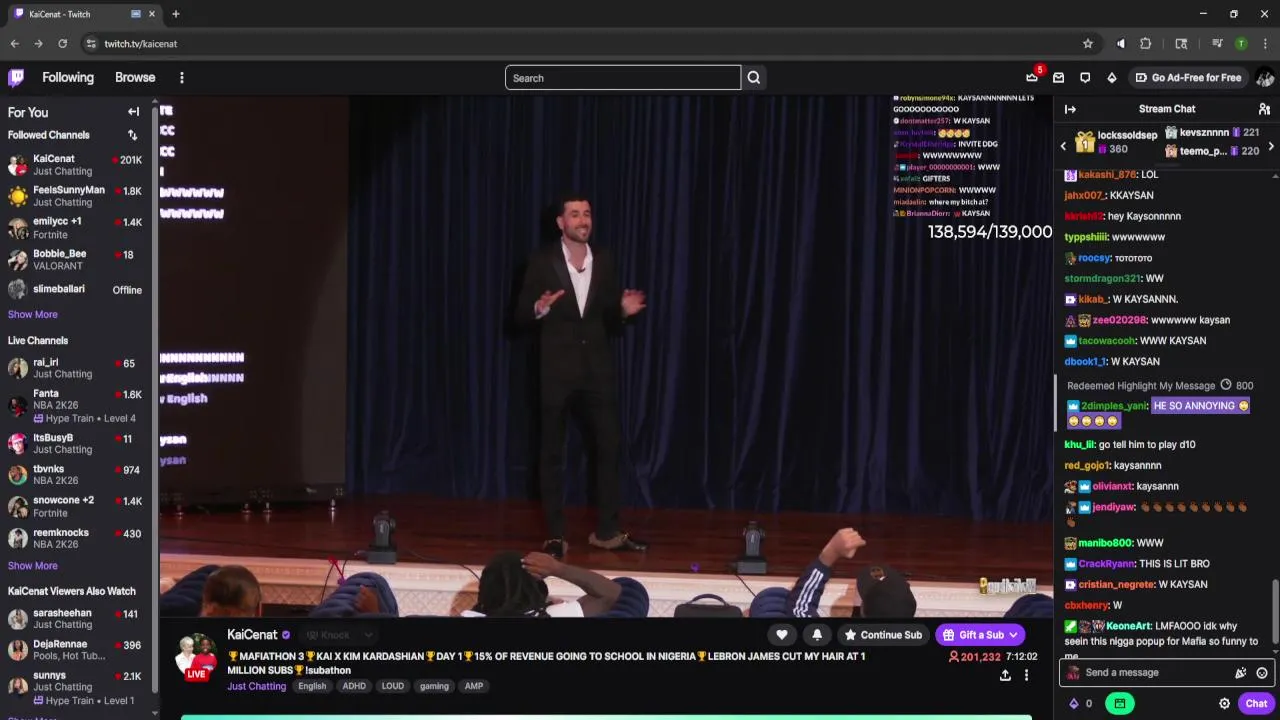The width and height of the screenshot is (1280, 720).
Task: Open Bobbie_Bee VALORANT channel
Action: tap(75, 260)
